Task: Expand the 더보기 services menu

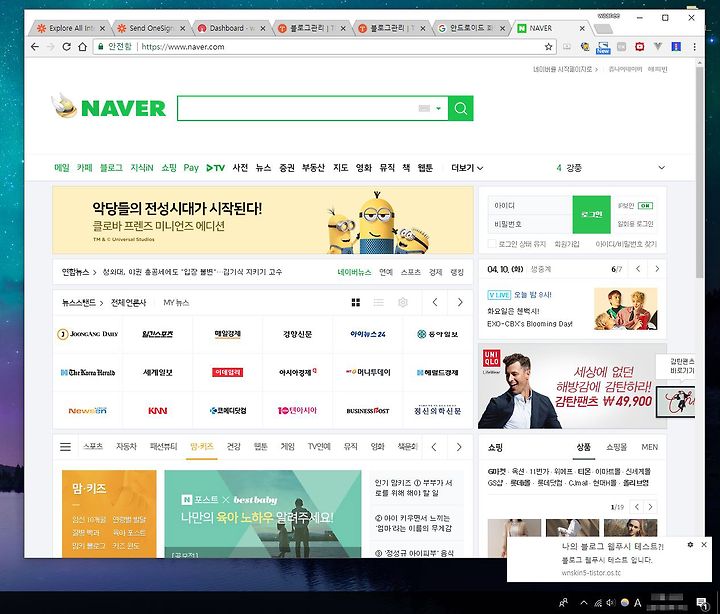Action: point(467,168)
